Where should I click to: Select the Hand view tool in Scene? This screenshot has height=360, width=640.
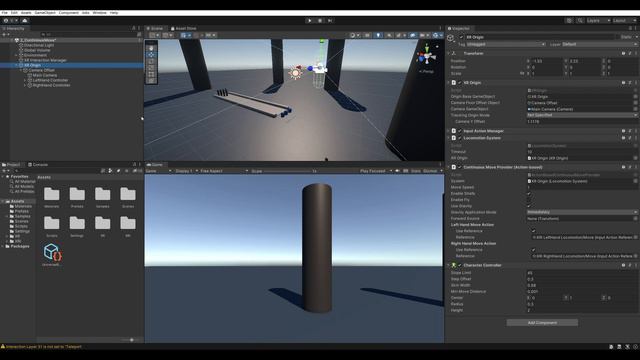[x=151, y=48]
